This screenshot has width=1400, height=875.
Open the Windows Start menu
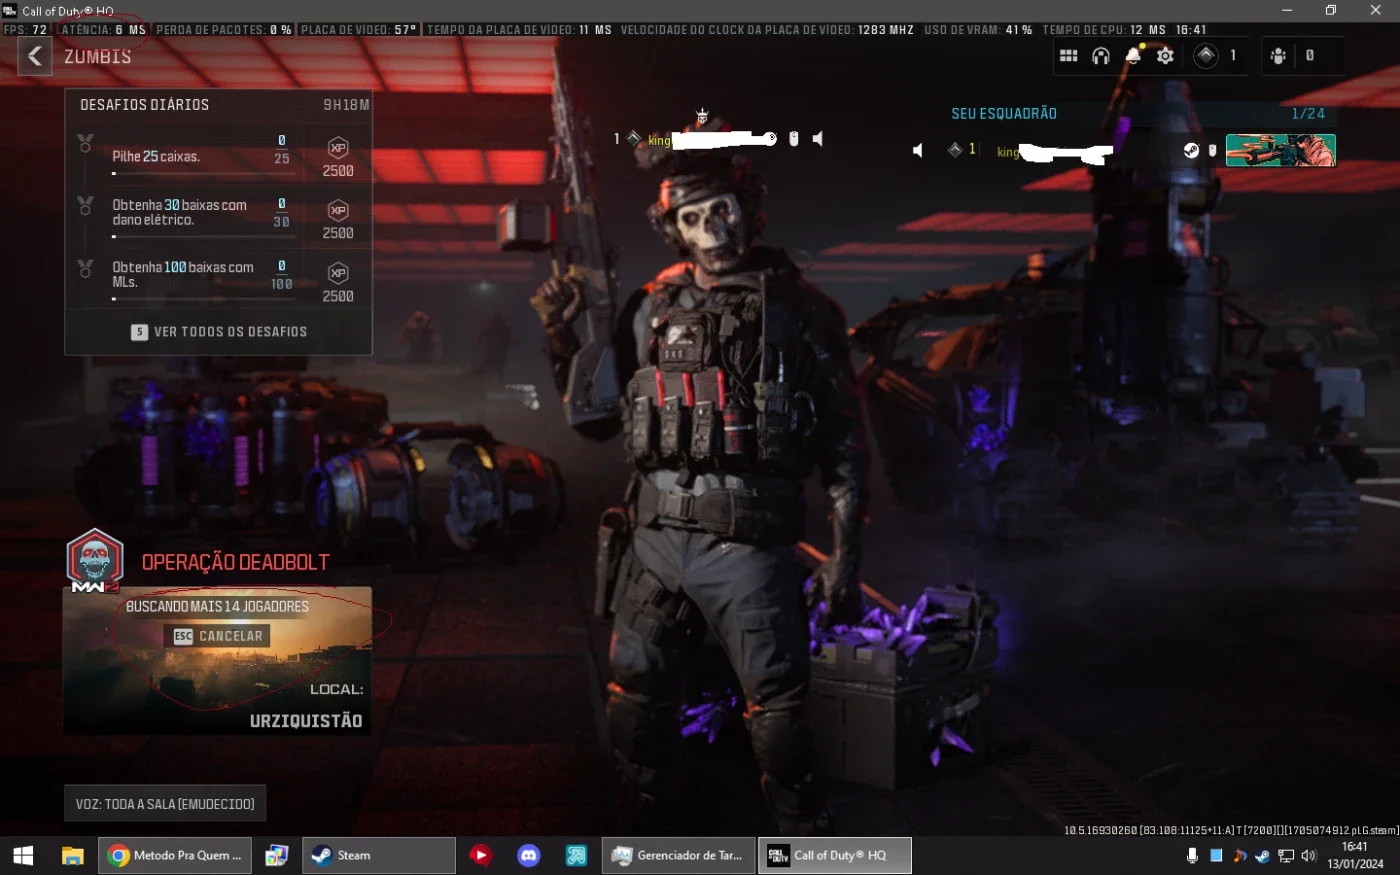22,856
